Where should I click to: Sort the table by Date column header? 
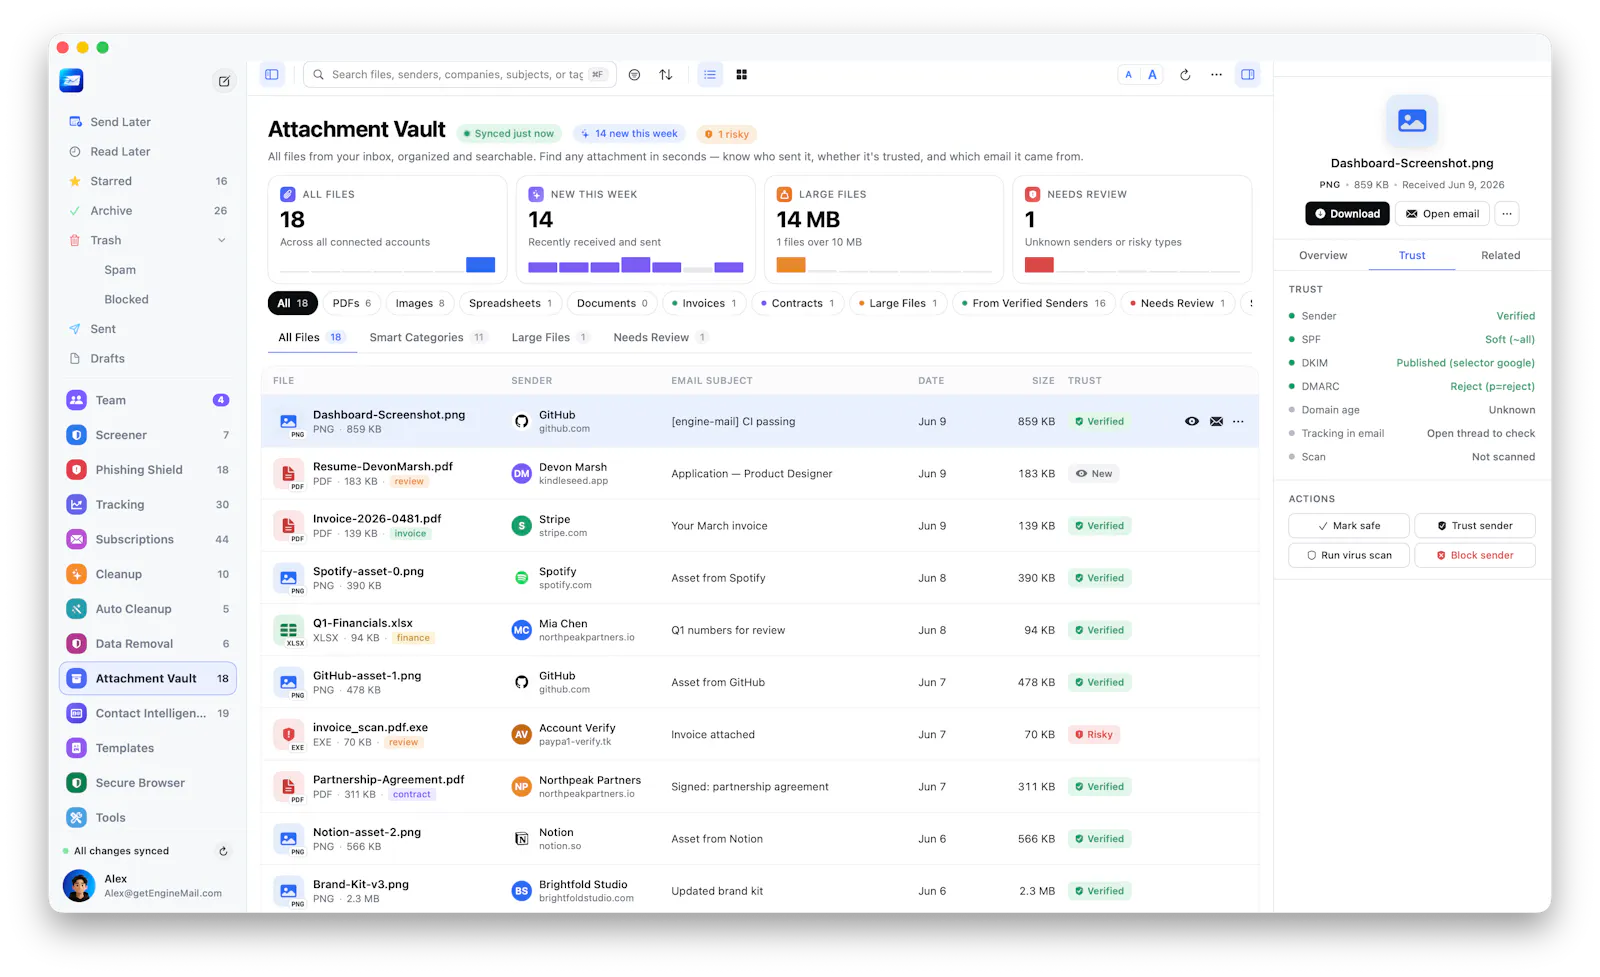931,381
